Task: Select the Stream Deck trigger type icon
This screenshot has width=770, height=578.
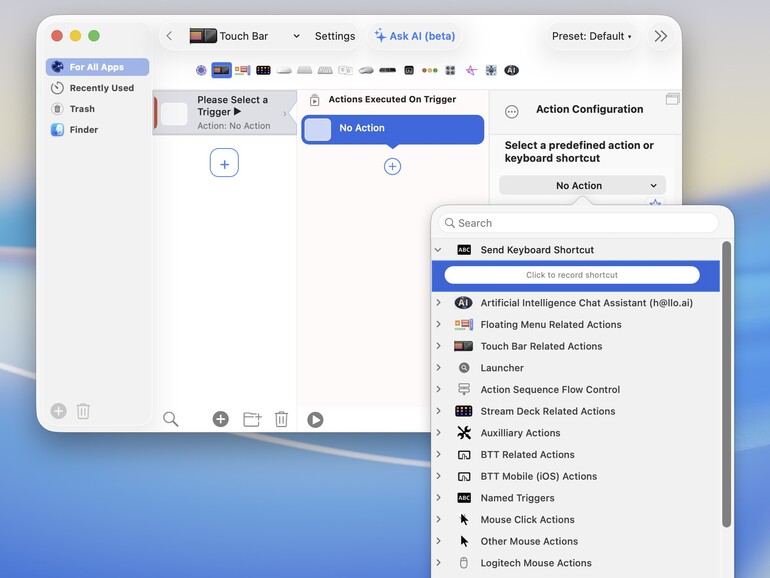Action: point(263,70)
